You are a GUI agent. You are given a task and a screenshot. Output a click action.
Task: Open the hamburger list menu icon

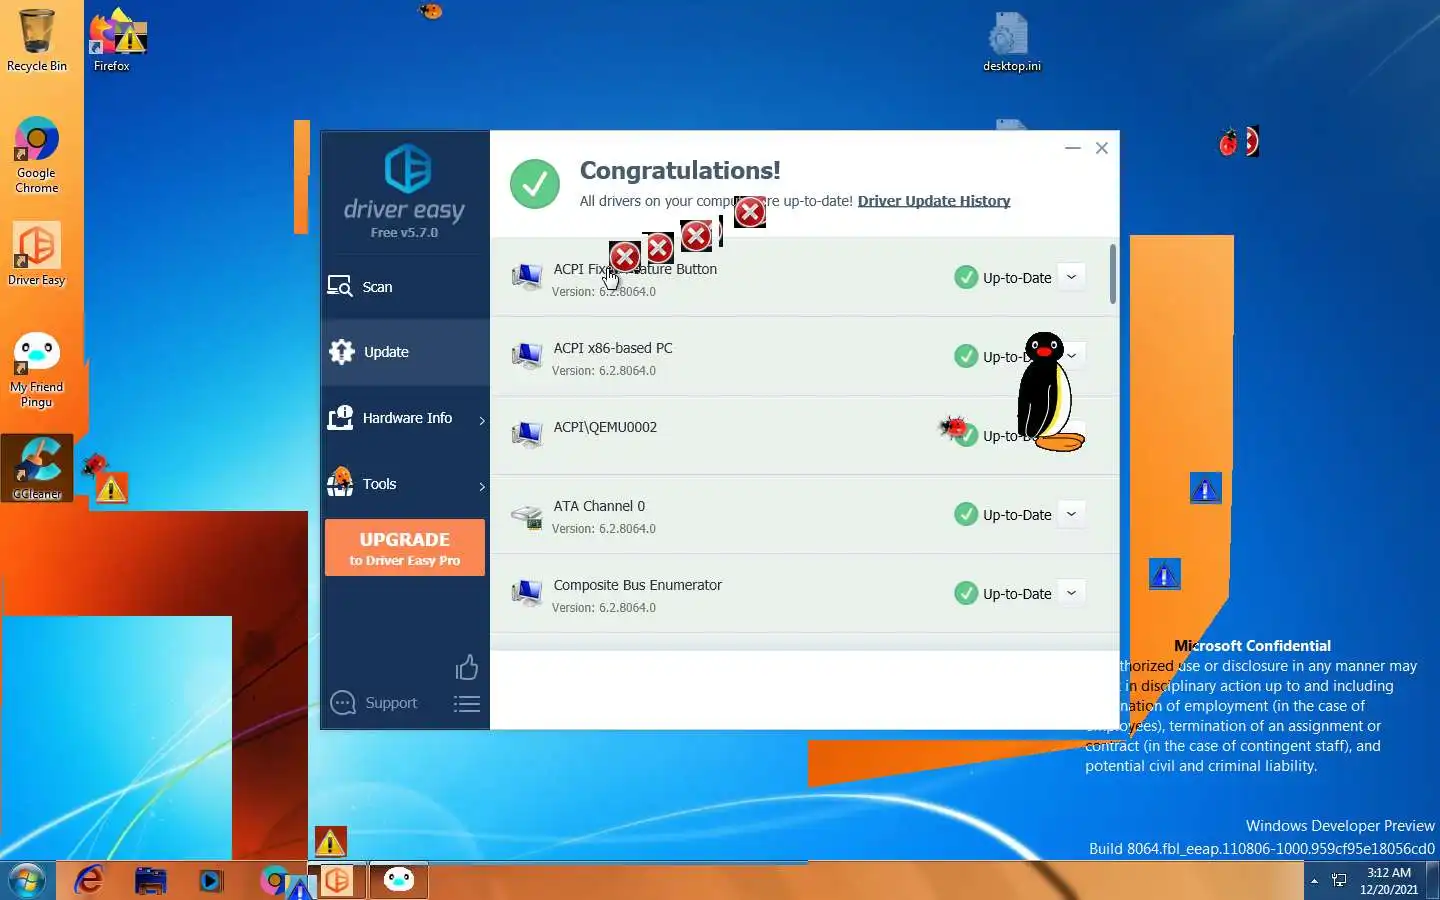(467, 704)
